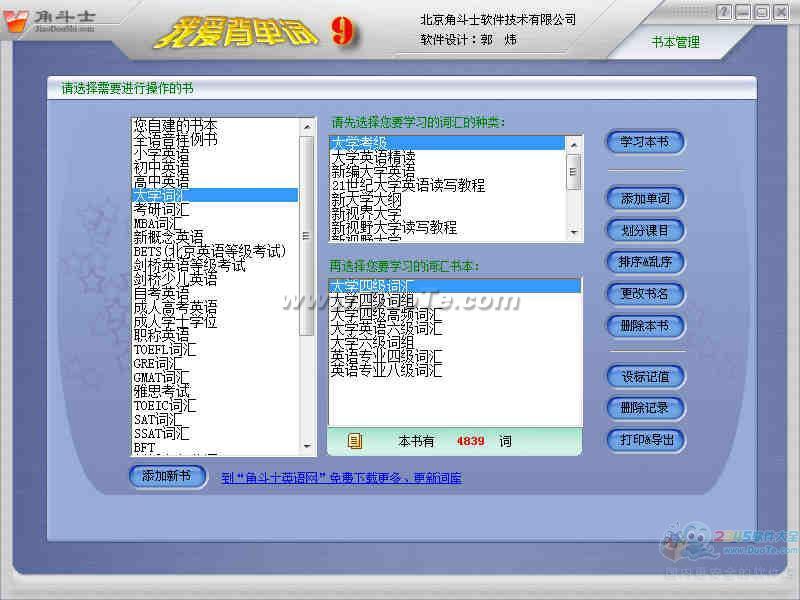Click 排序&乱序 button
This screenshot has height=600, width=800.
(645, 262)
